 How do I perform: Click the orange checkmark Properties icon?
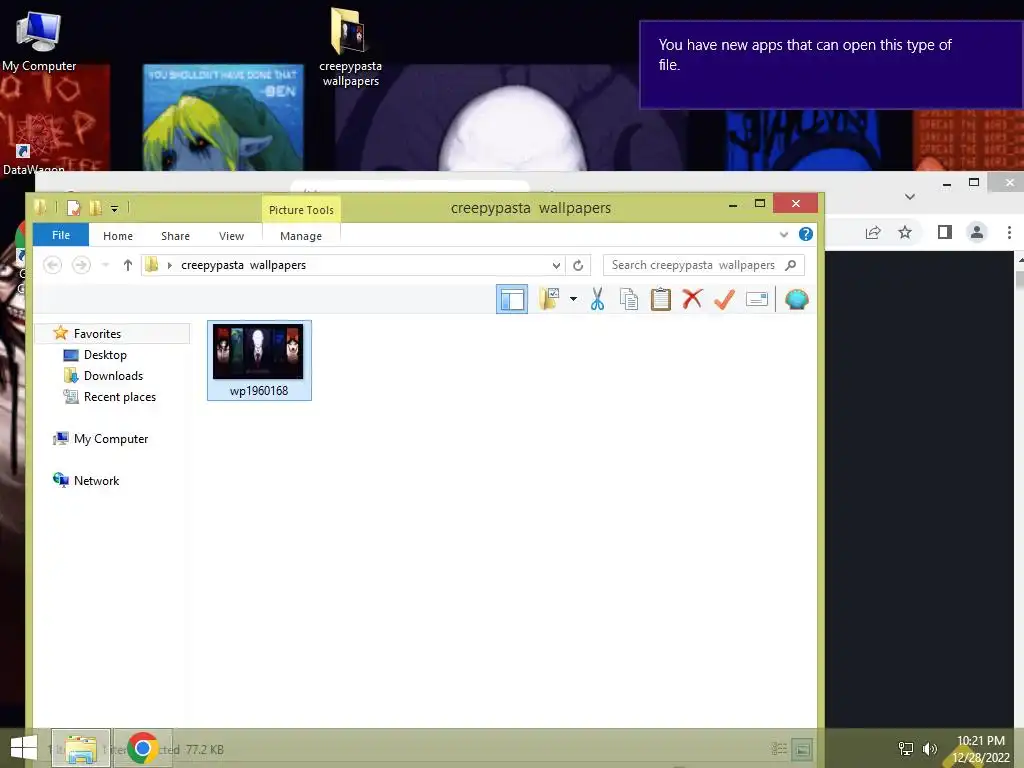click(724, 299)
